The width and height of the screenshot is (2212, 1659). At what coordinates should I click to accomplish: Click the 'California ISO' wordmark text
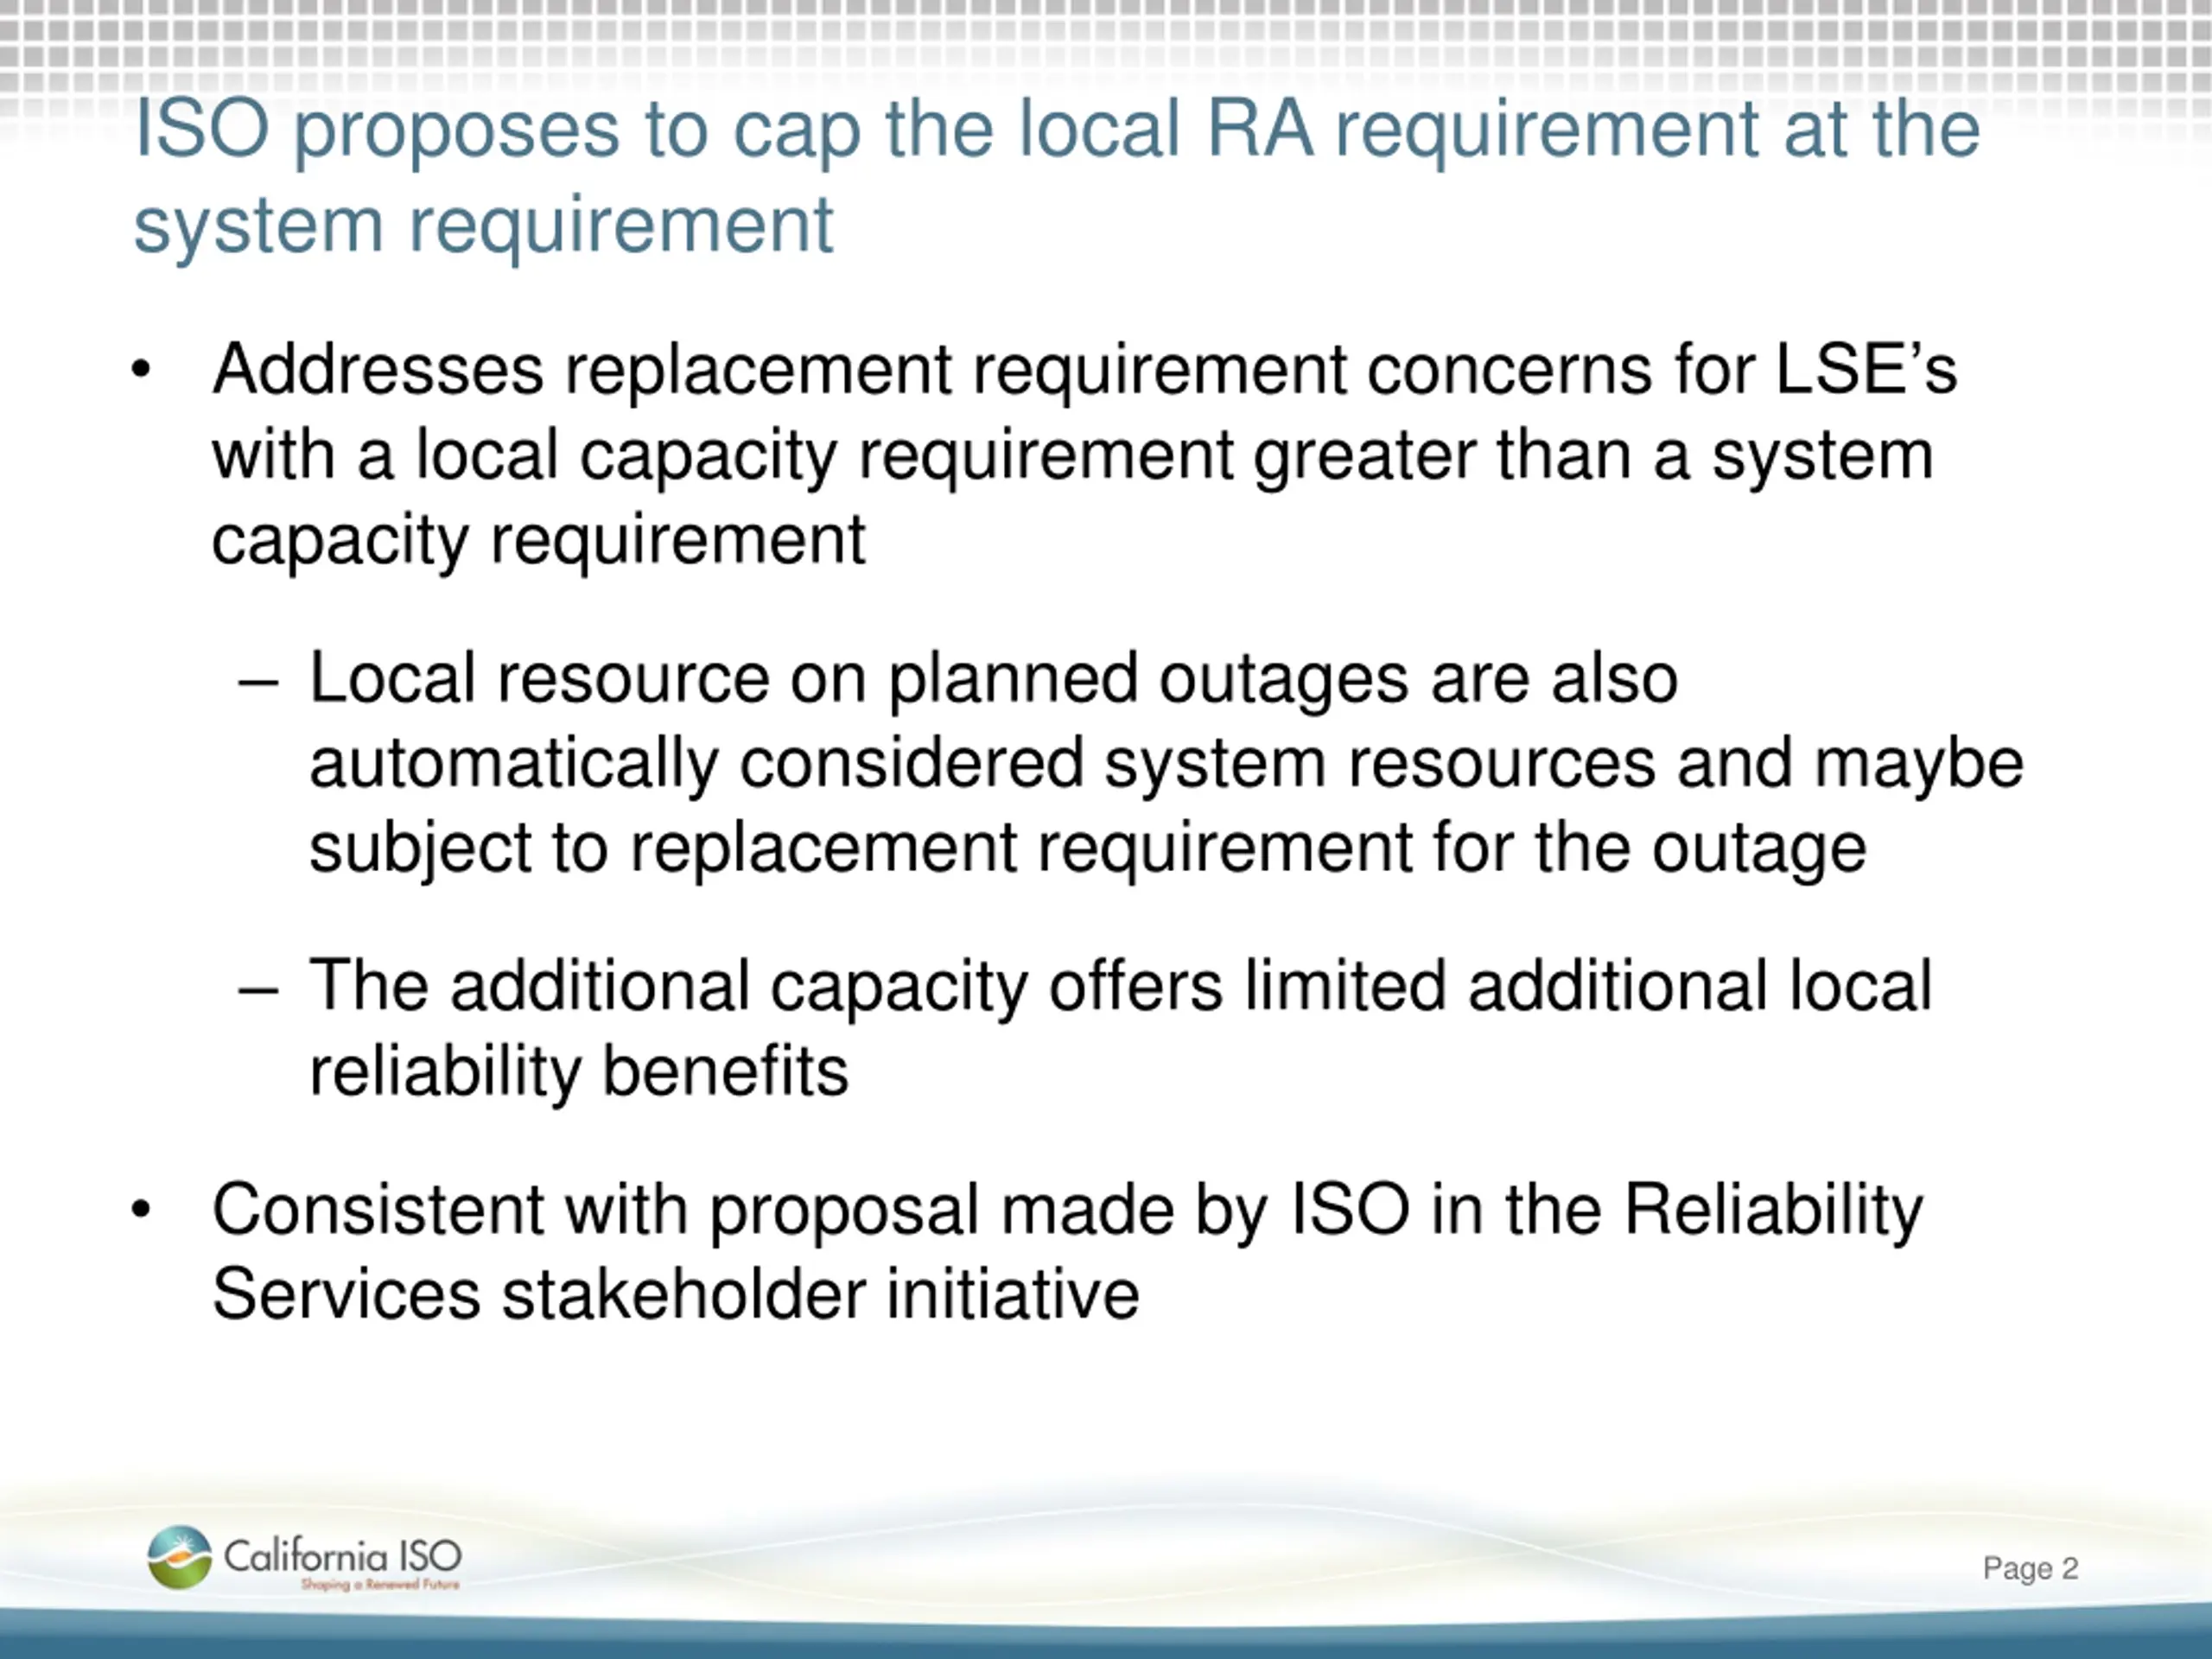pos(343,1555)
